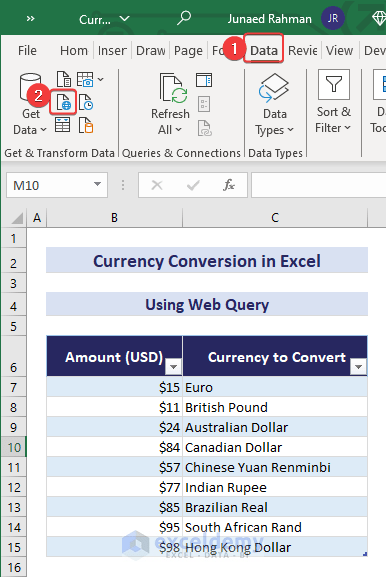Screen dimensions: 386x577
Task: Click the Using Web Query cell
Action: coord(207,304)
